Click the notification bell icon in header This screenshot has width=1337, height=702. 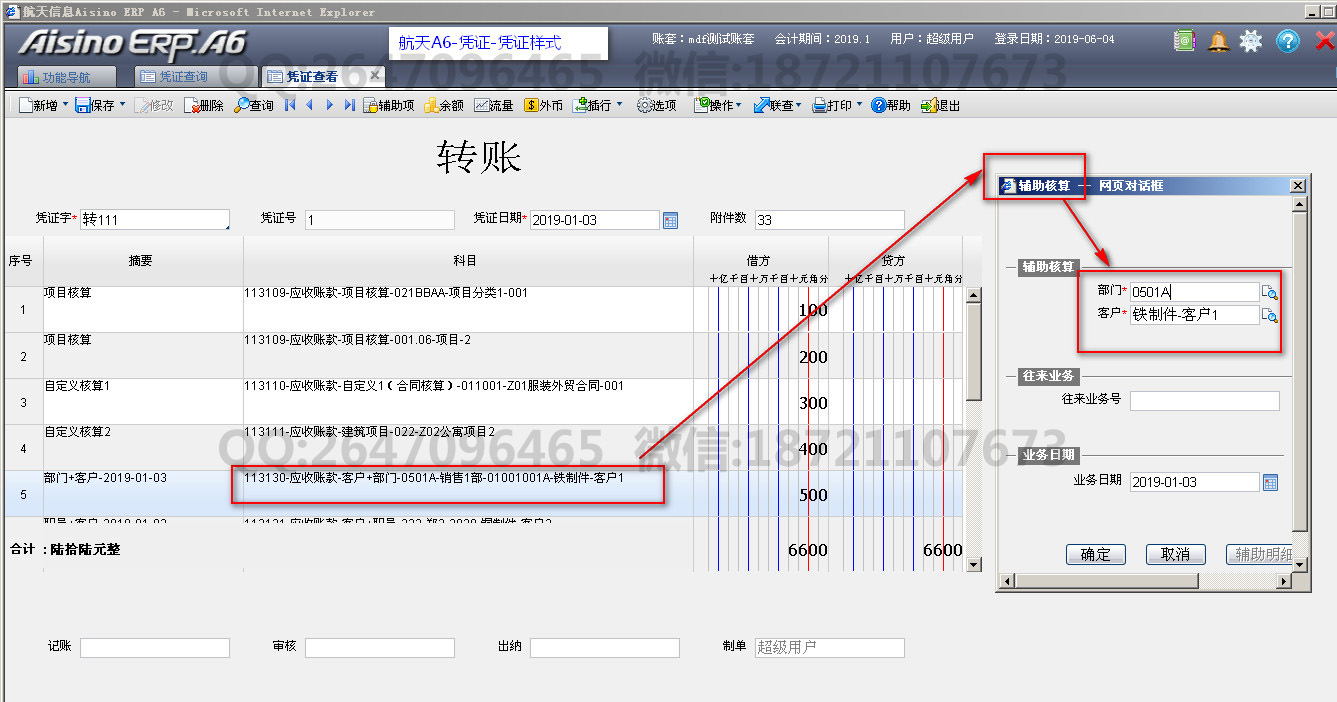pyautogui.click(x=1218, y=41)
